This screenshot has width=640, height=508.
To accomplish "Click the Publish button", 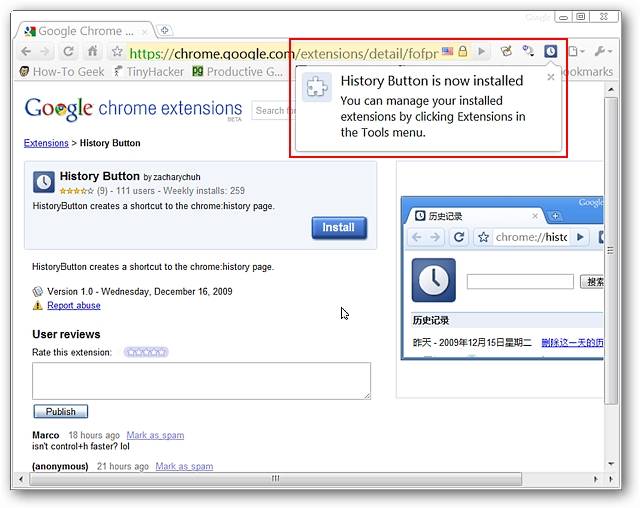I will [x=60, y=411].
